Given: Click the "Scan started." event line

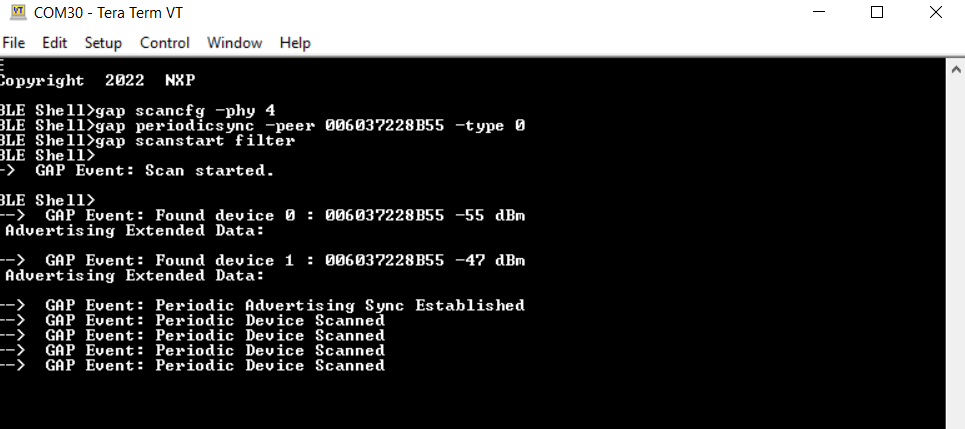Looking at the screenshot, I should point(160,170).
